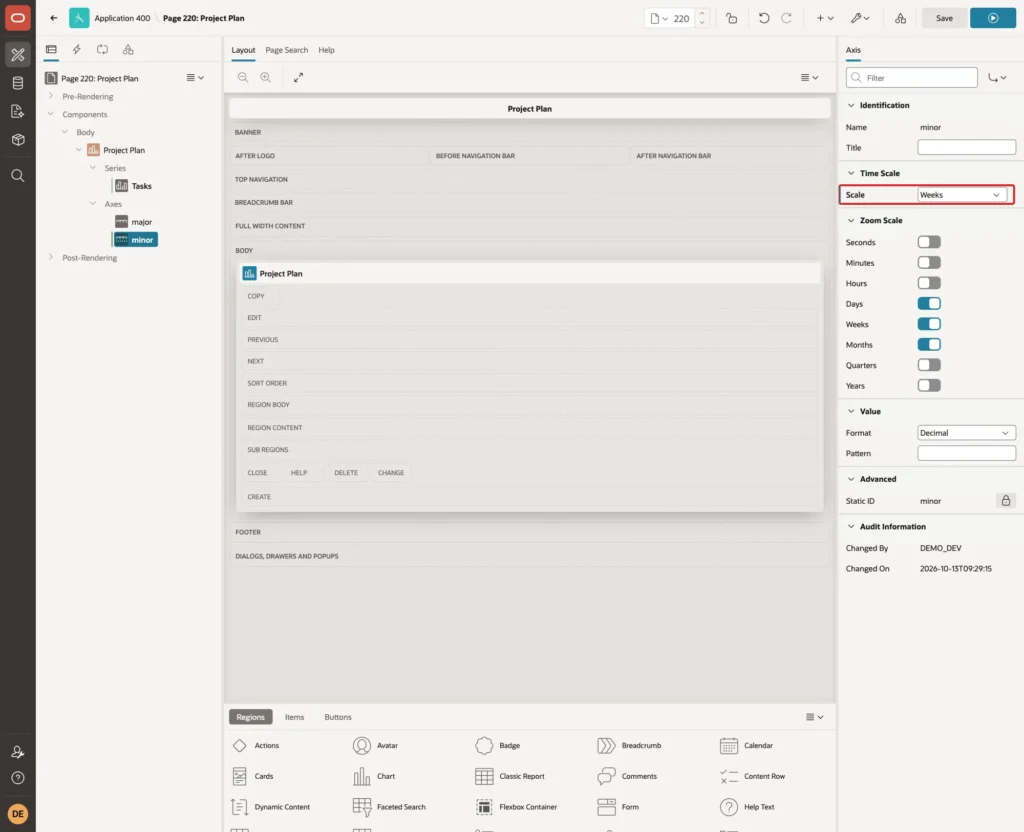Click the Redo icon in toolbar
The height and width of the screenshot is (832, 1024).
(x=786, y=18)
